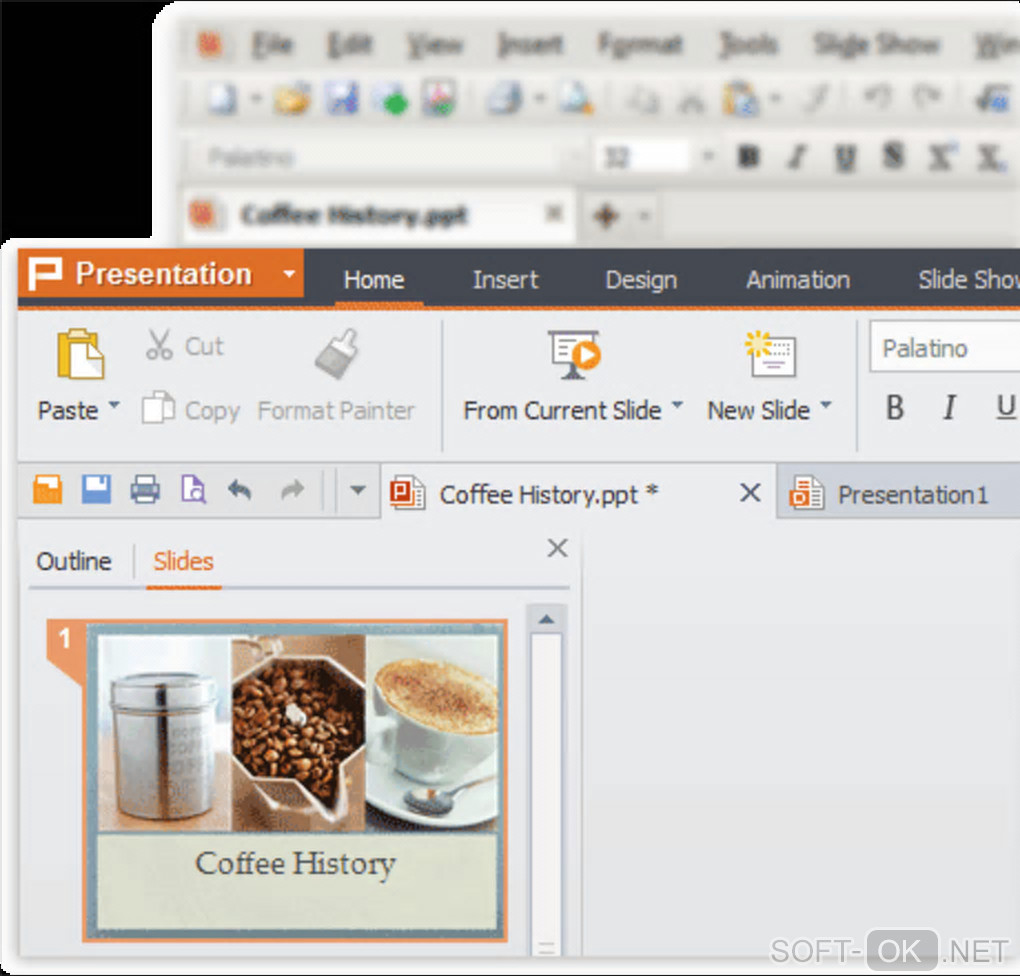Click the Palatino font name box
1020x976 pixels.
tap(945, 347)
